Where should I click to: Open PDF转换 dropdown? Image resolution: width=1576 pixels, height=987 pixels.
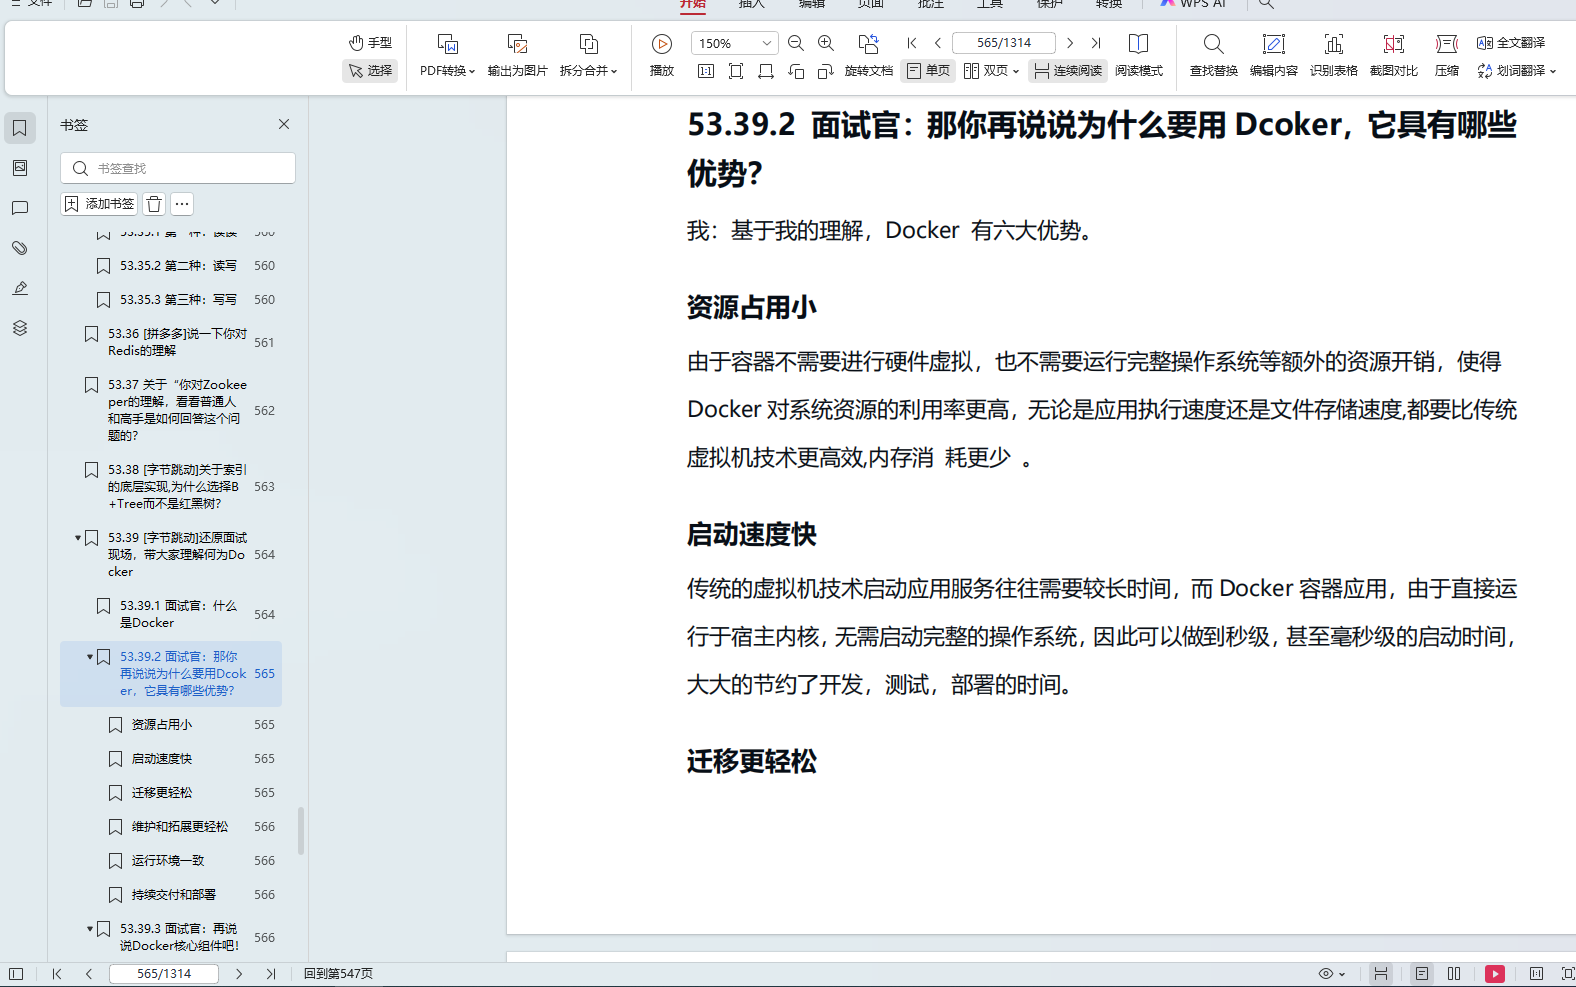point(447,55)
